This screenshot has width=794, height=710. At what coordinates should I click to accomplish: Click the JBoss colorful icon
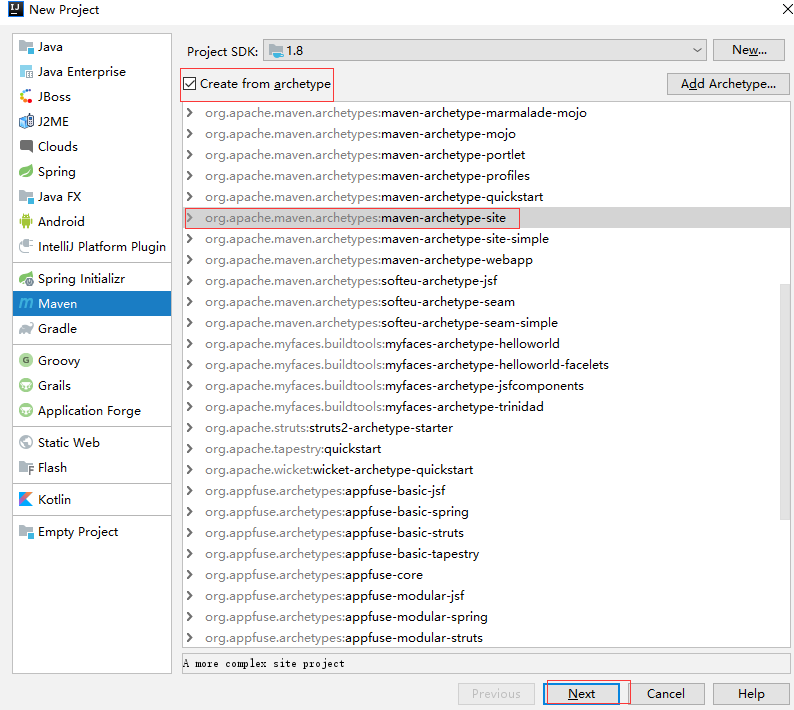pyautogui.click(x=26, y=96)
